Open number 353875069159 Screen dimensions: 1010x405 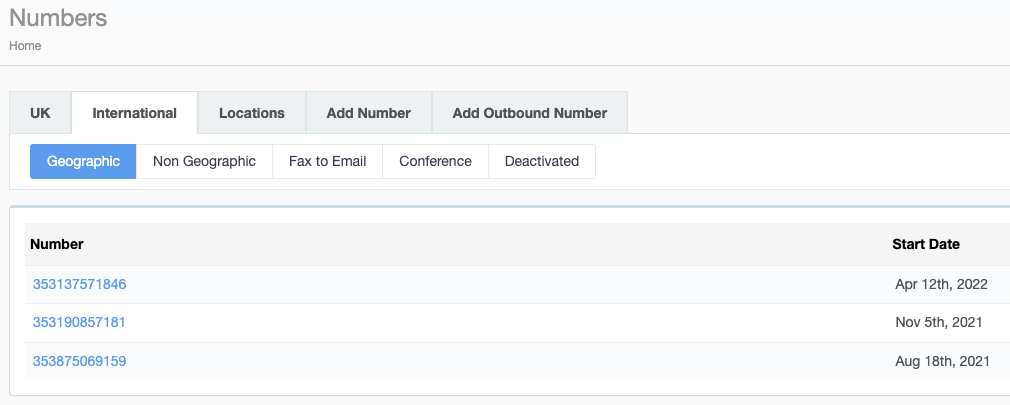79,361
